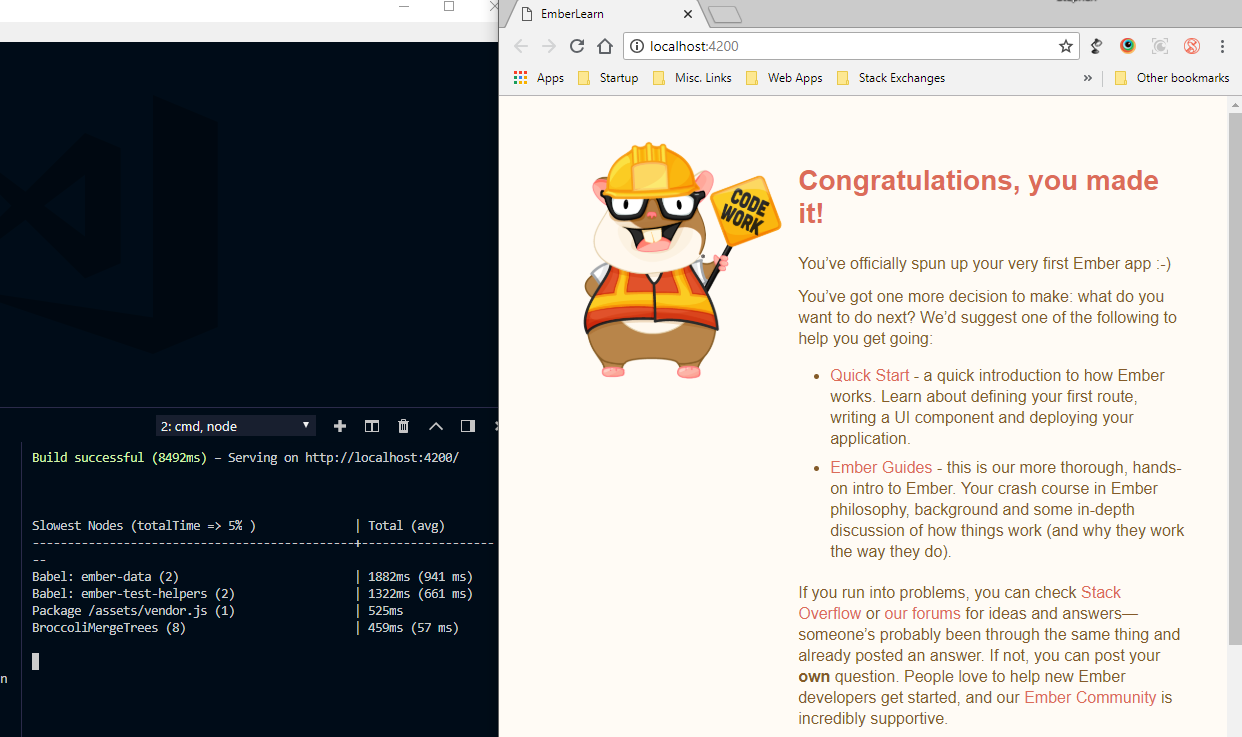Open the Misc. Links bookmarks folder
The height and width of the screenshot is (737, 1242).
692,78
